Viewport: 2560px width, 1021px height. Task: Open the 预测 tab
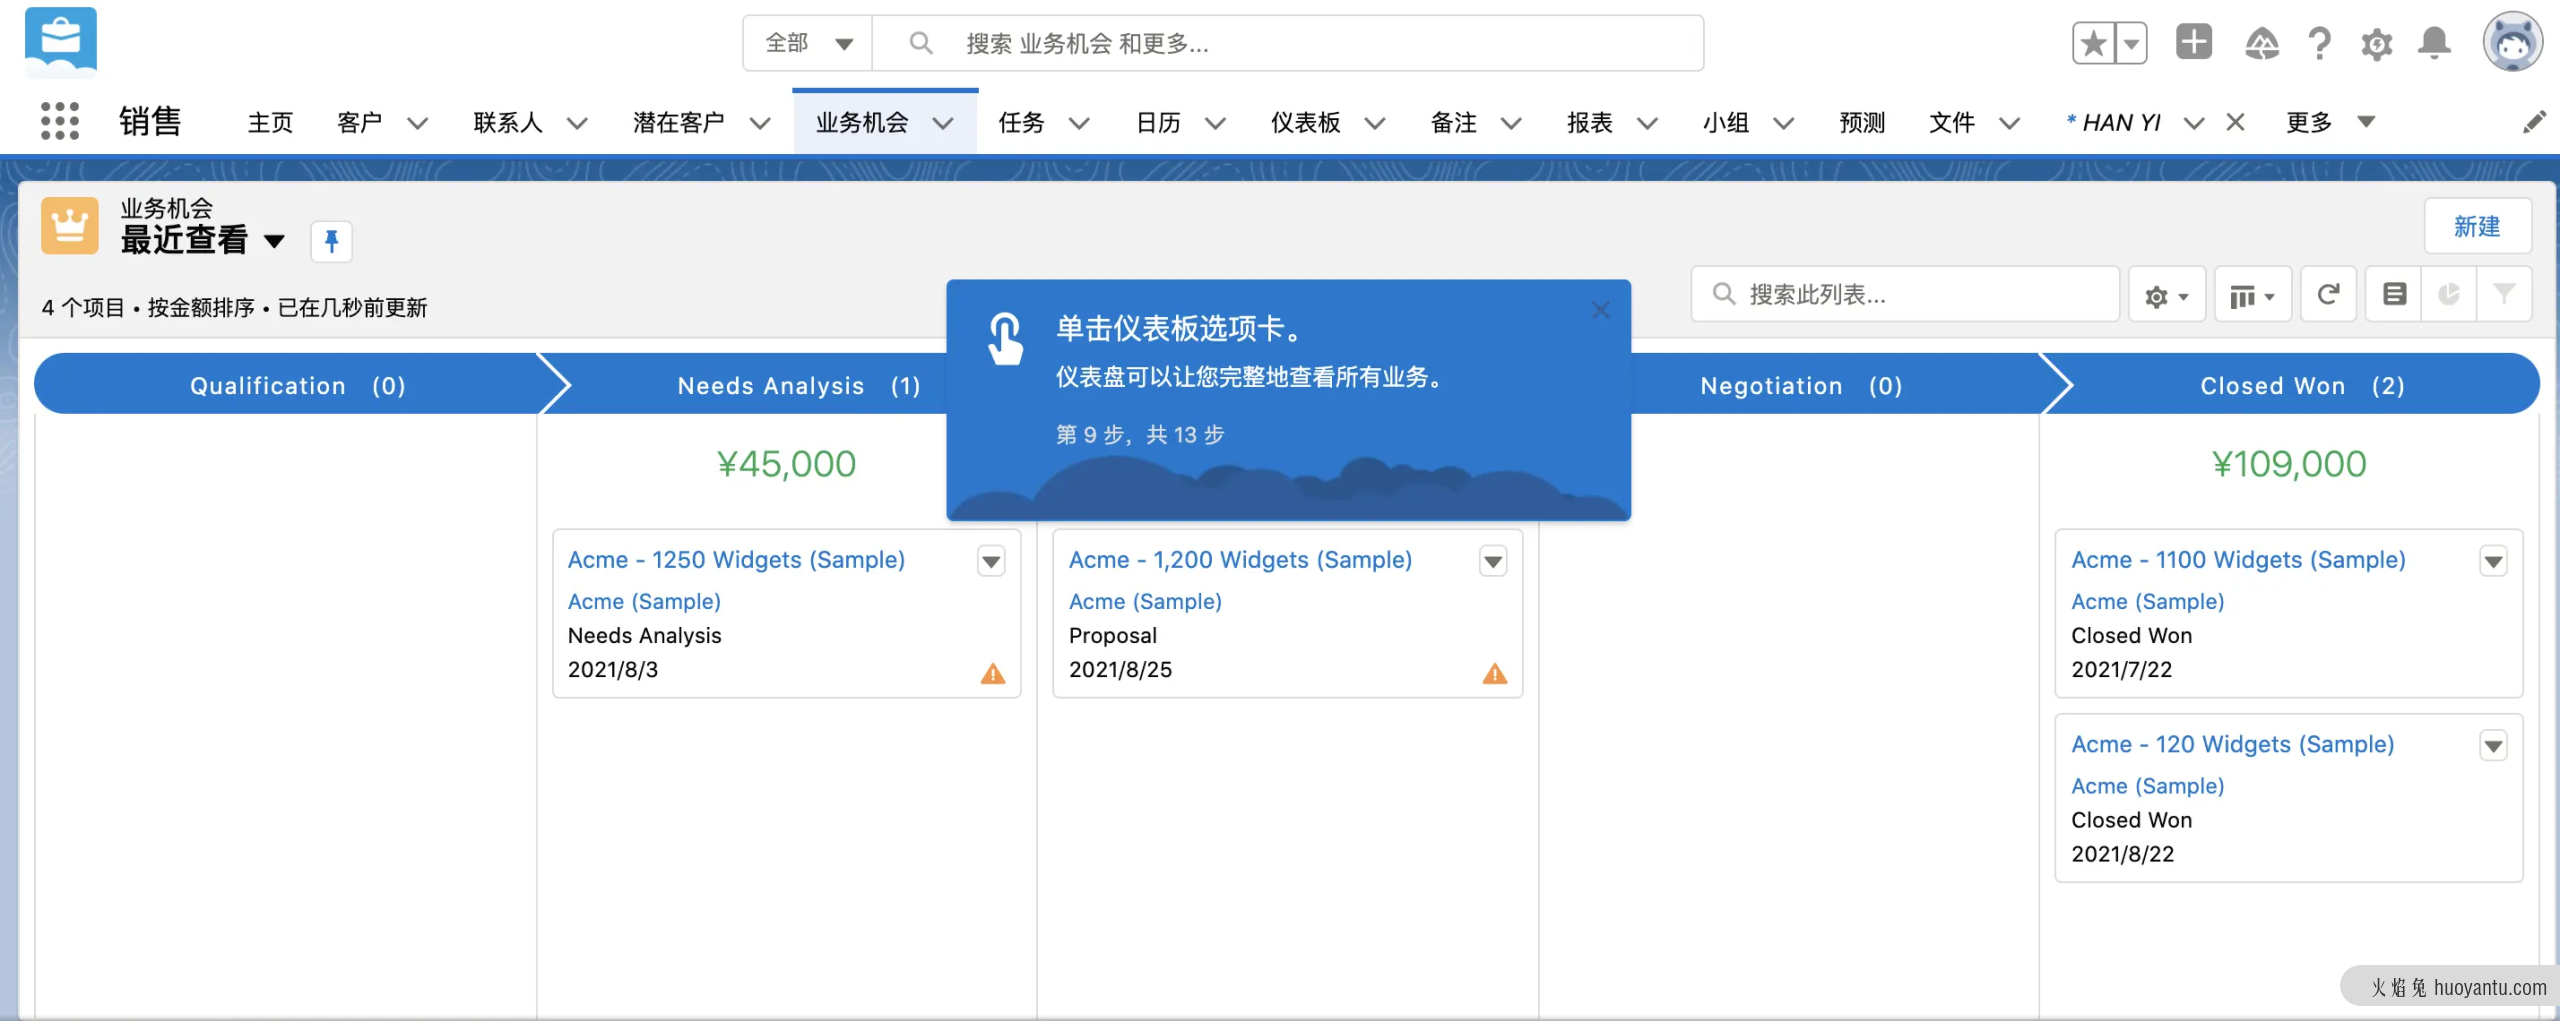tap(1862, 122)
